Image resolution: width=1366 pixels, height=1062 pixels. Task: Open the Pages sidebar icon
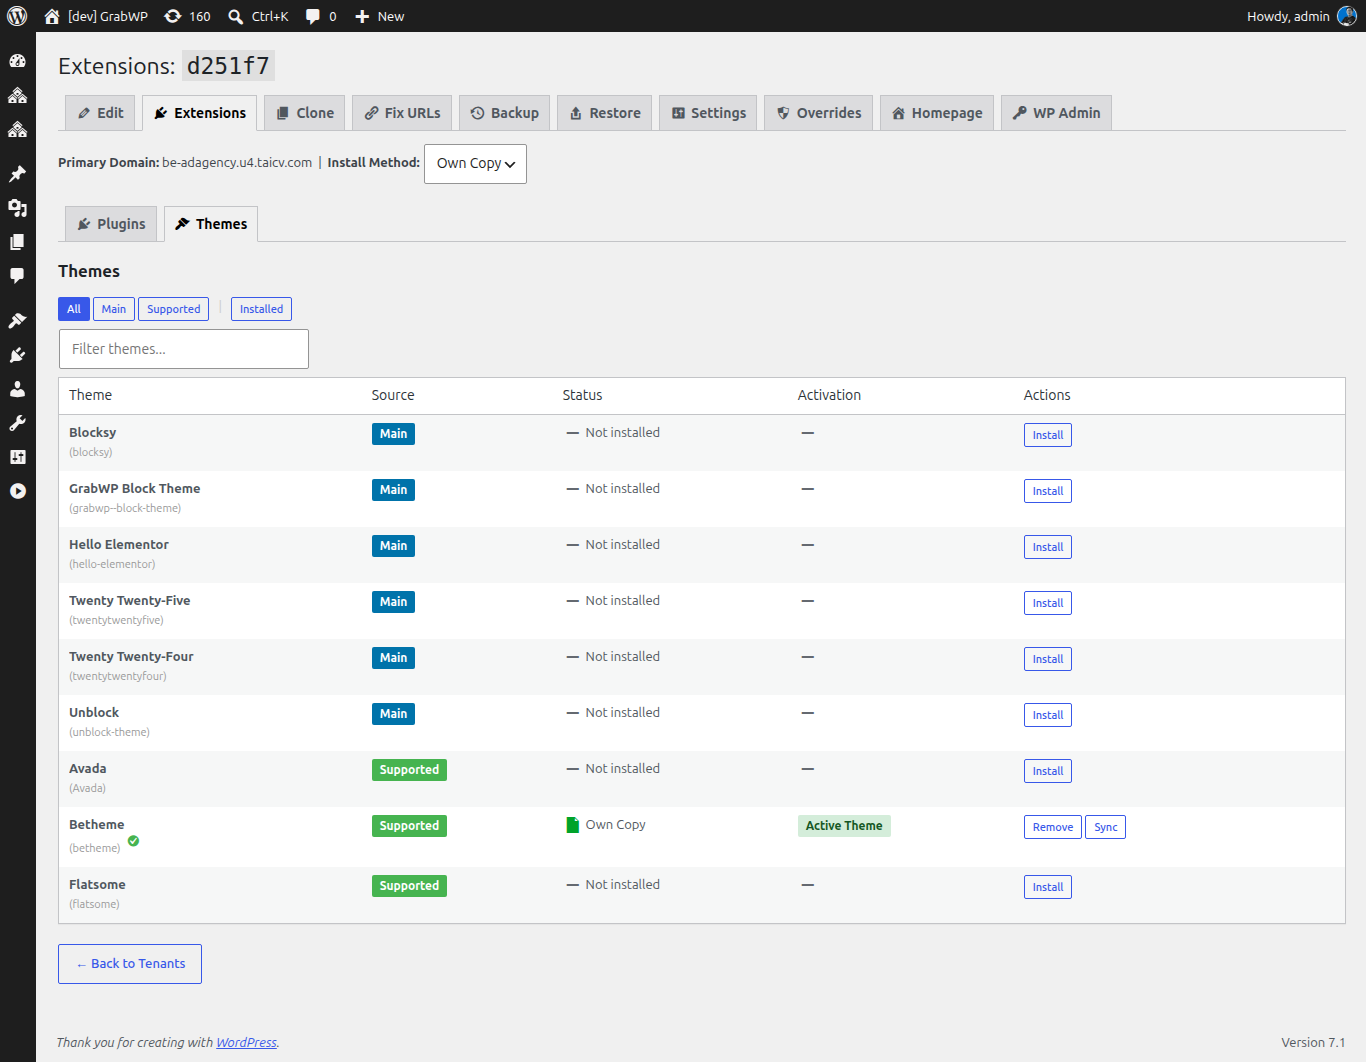[x=17, y=242]
